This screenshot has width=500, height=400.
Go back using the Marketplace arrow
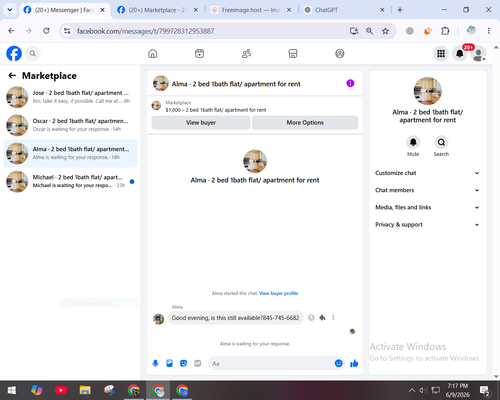point(12,76)
